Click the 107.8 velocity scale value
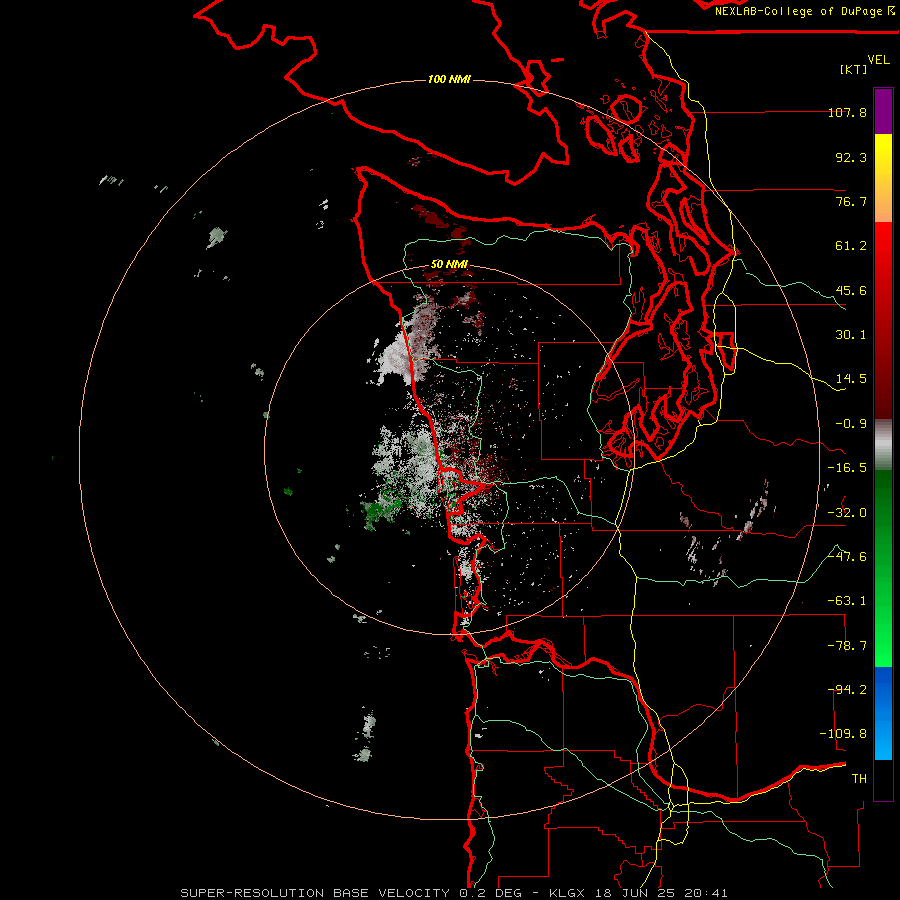The image size is (900, 900). pos(847,112)
